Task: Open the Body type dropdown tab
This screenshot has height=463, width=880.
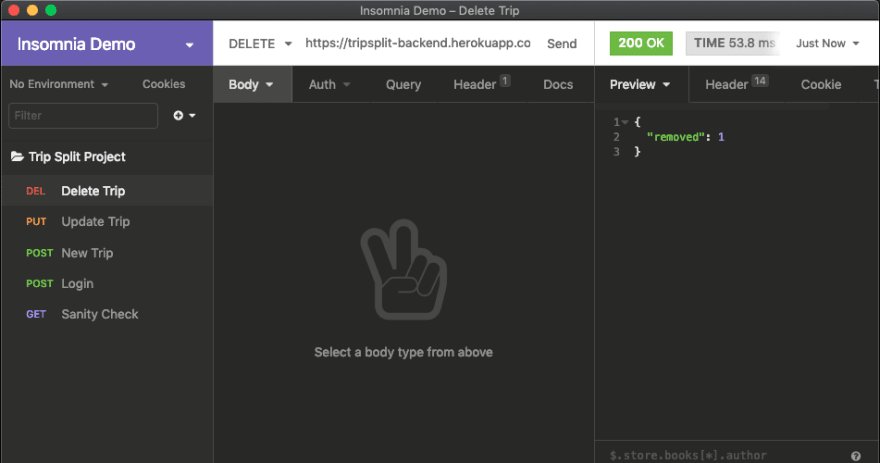Action: click(x=252, y=85)
